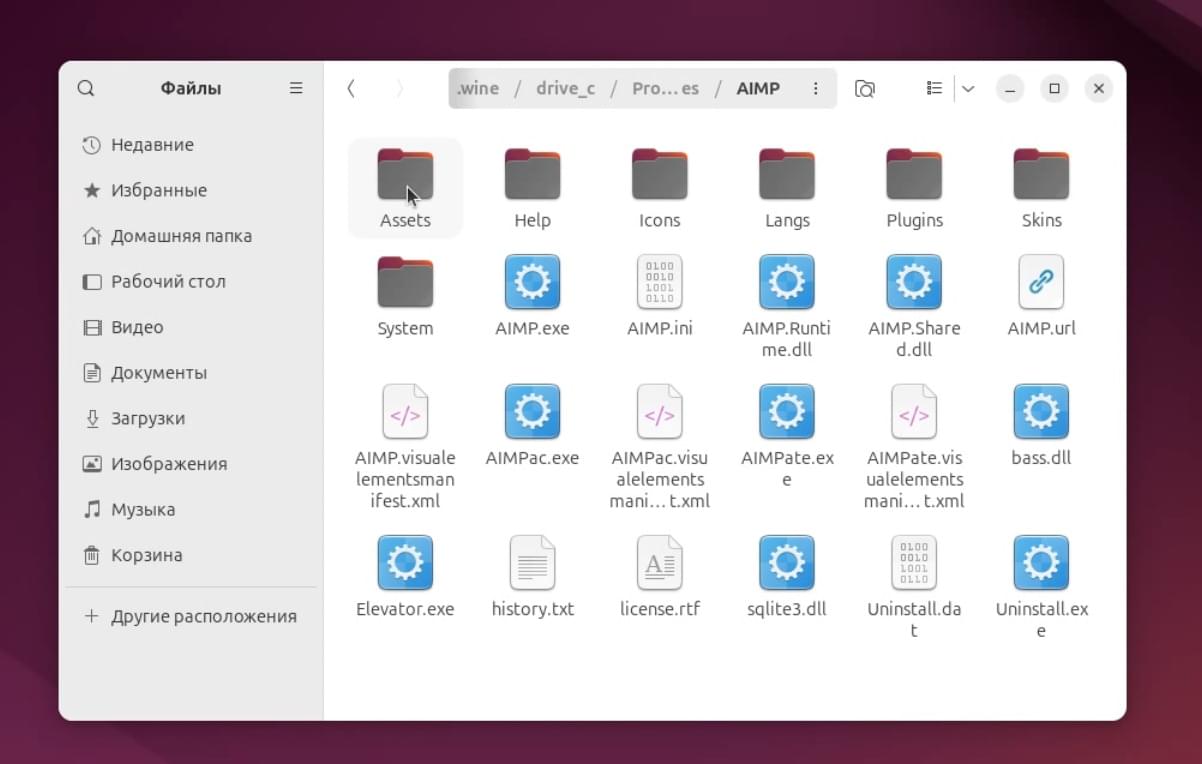The width and height of the screenshot is (1202, 764).
Task: Open the Files main hamburger menu
Action: (x=296, y=88)
